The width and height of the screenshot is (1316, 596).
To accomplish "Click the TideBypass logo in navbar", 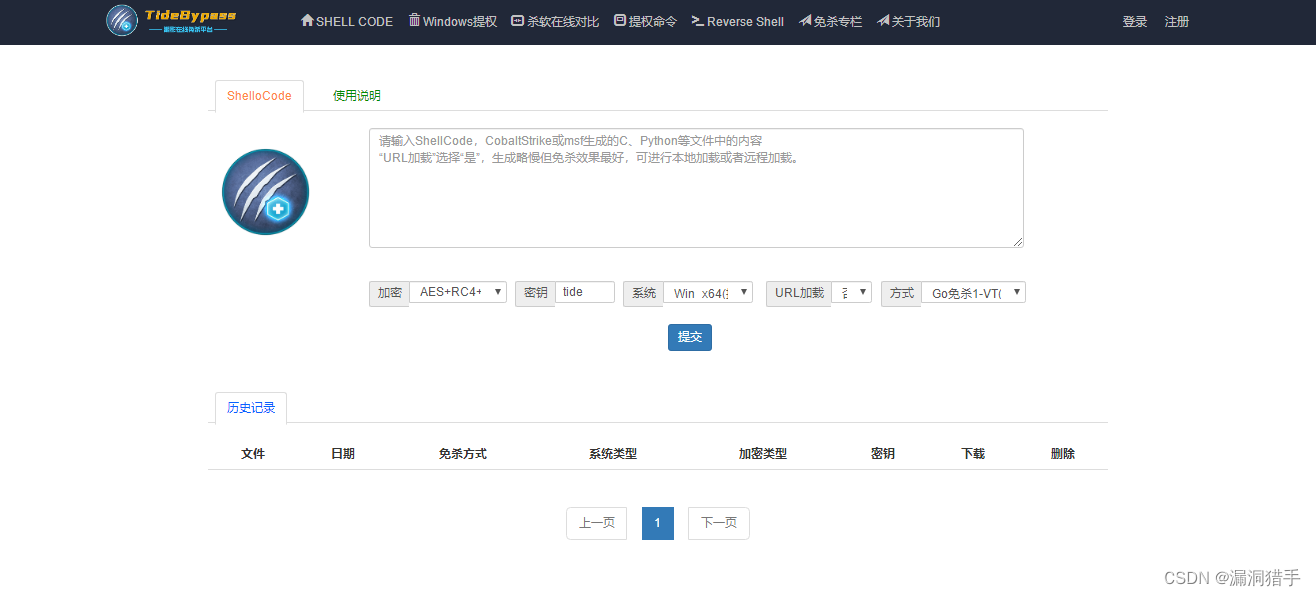I will (x=171, y=20).
